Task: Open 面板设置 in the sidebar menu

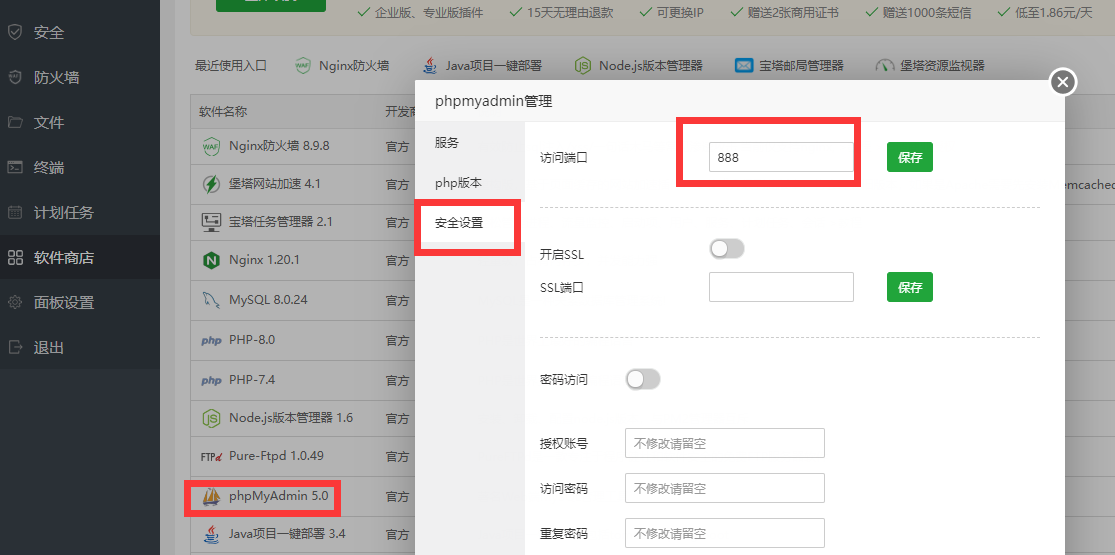Action: 64,302
